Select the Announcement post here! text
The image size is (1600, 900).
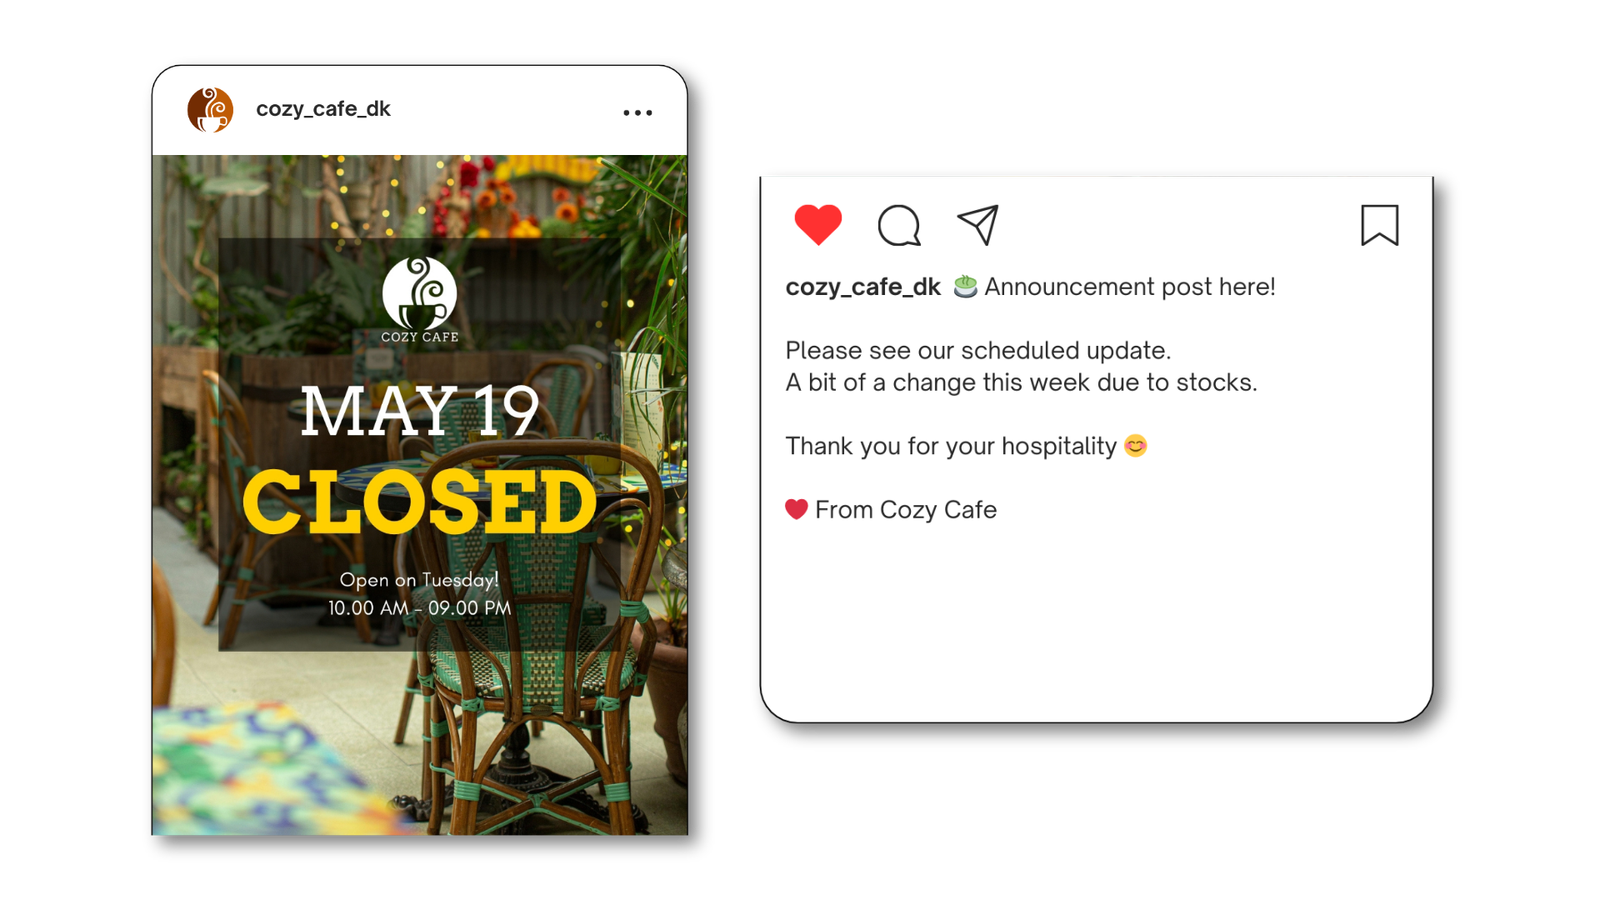coord(1130,287)
